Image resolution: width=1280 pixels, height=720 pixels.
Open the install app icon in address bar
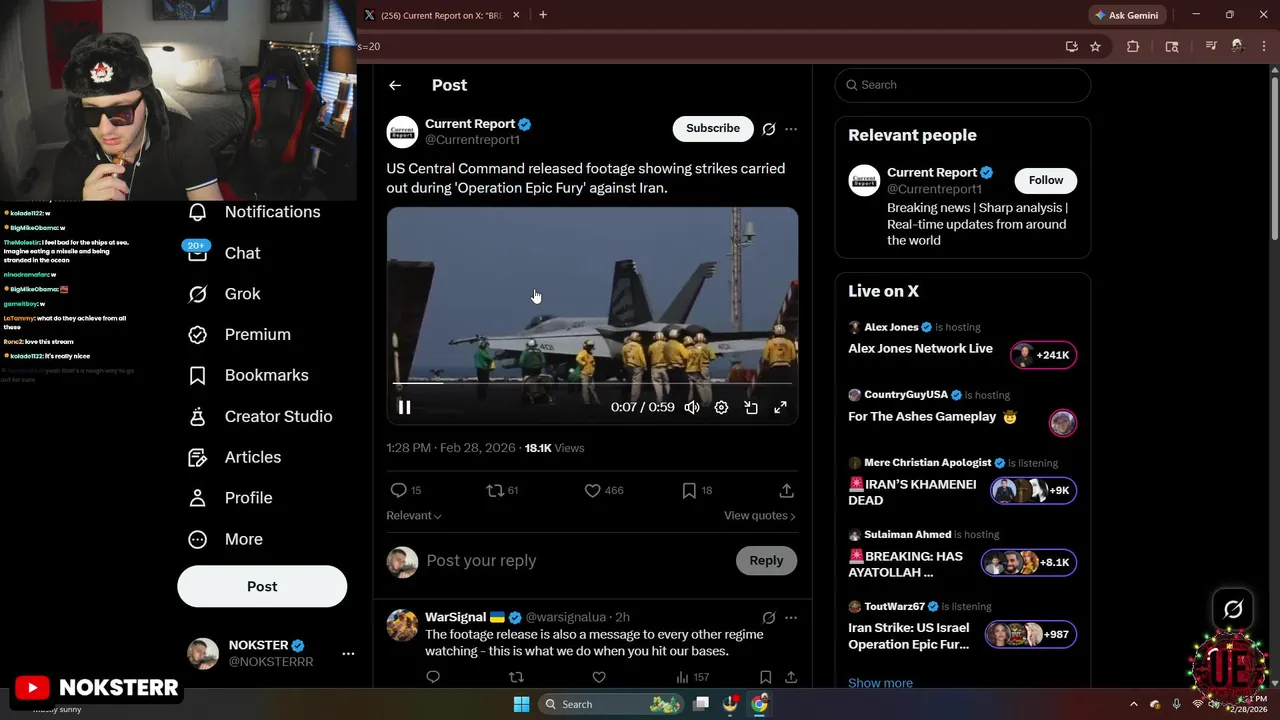[x=1072, y=46]
